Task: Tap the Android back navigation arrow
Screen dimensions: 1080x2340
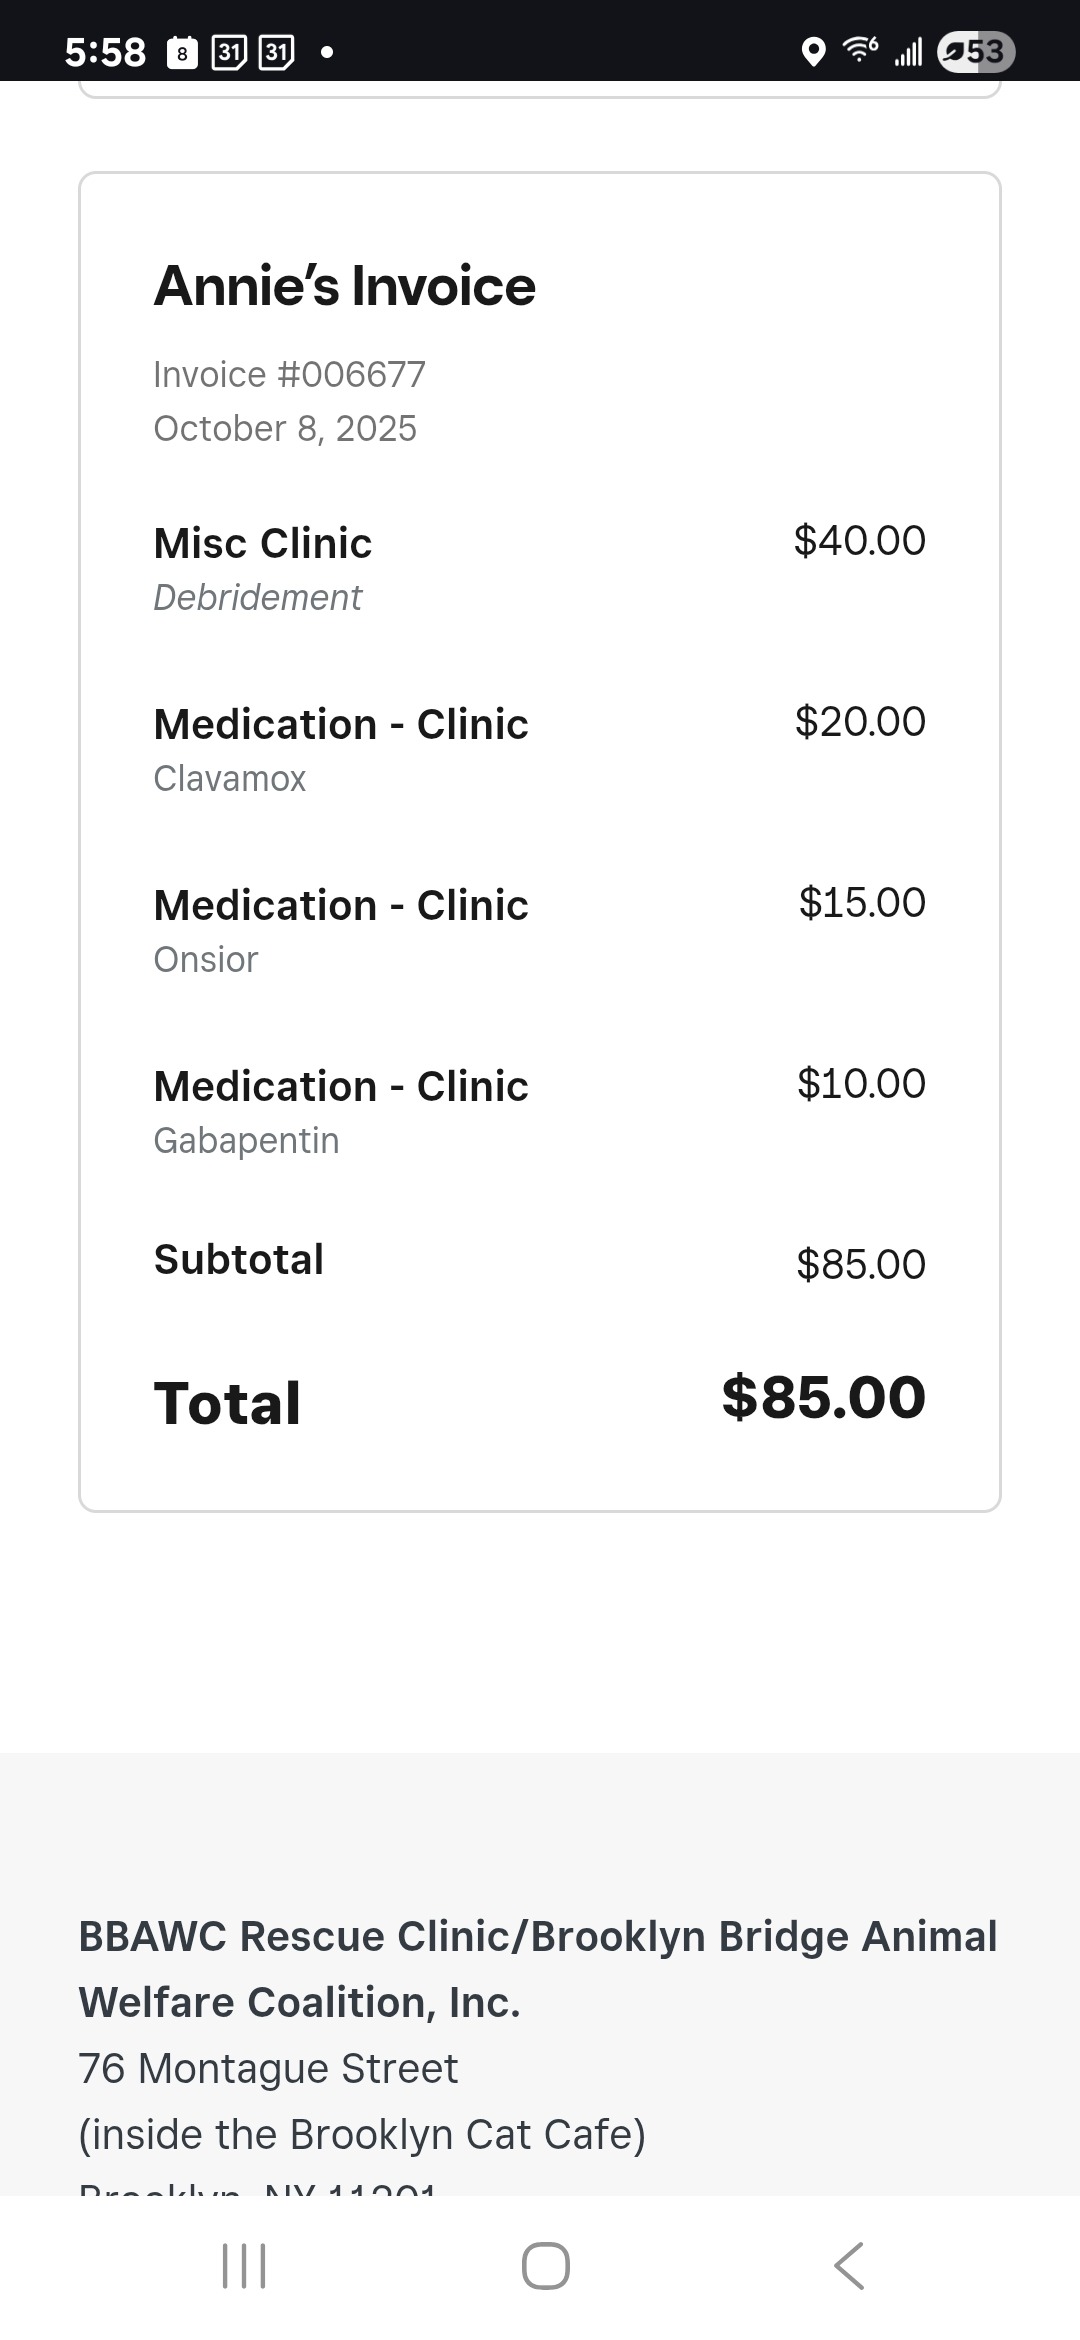Action: 849,2265
